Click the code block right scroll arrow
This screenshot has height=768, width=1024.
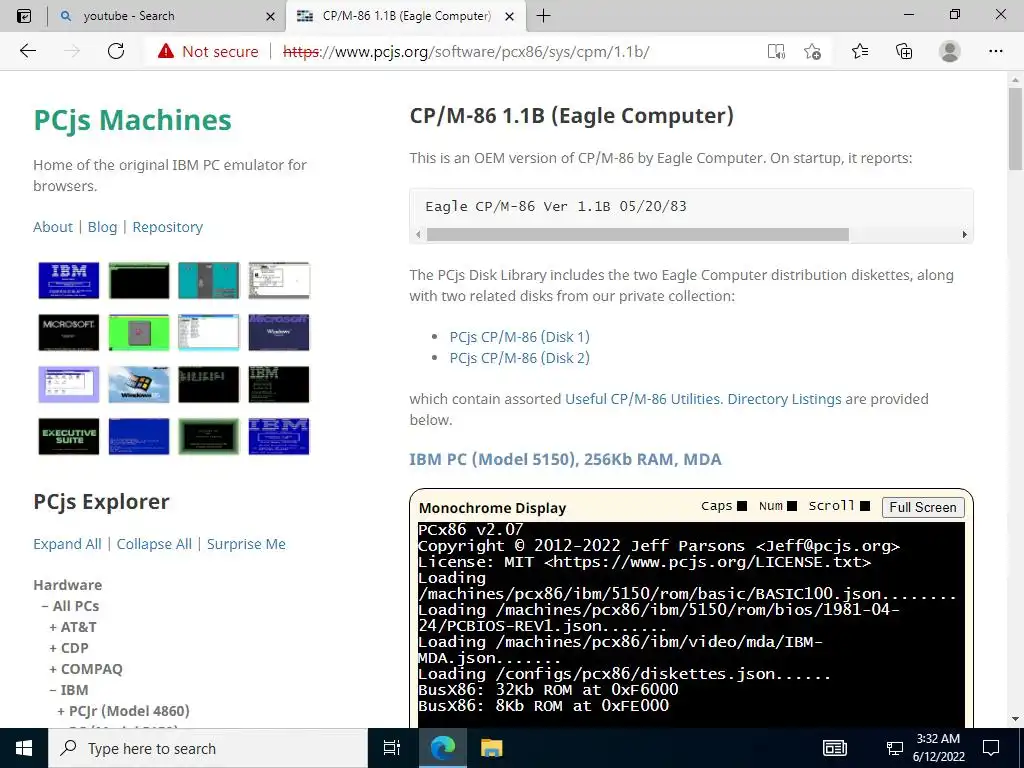[965, 234]
